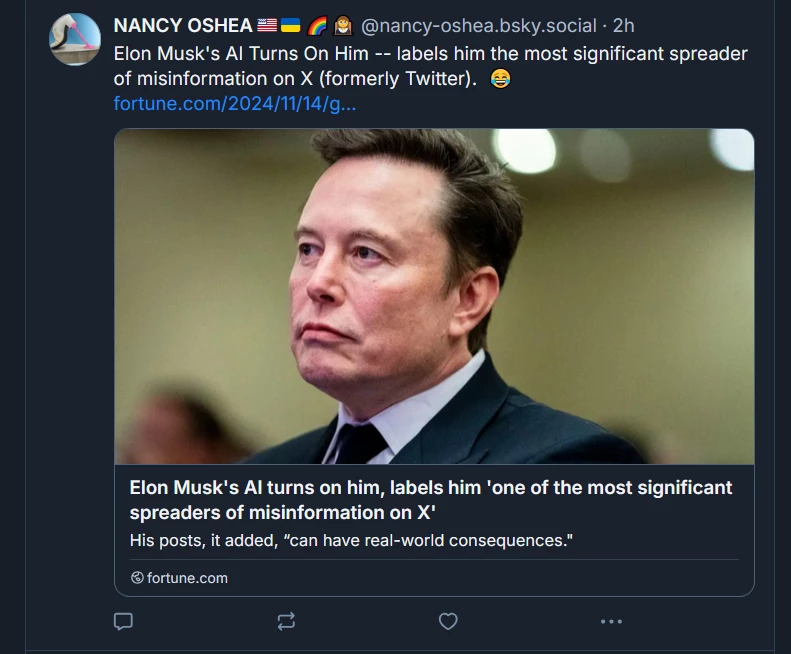Click the woman emoji before the handle
Screen dimensions: 791x654
click(342, 26)
